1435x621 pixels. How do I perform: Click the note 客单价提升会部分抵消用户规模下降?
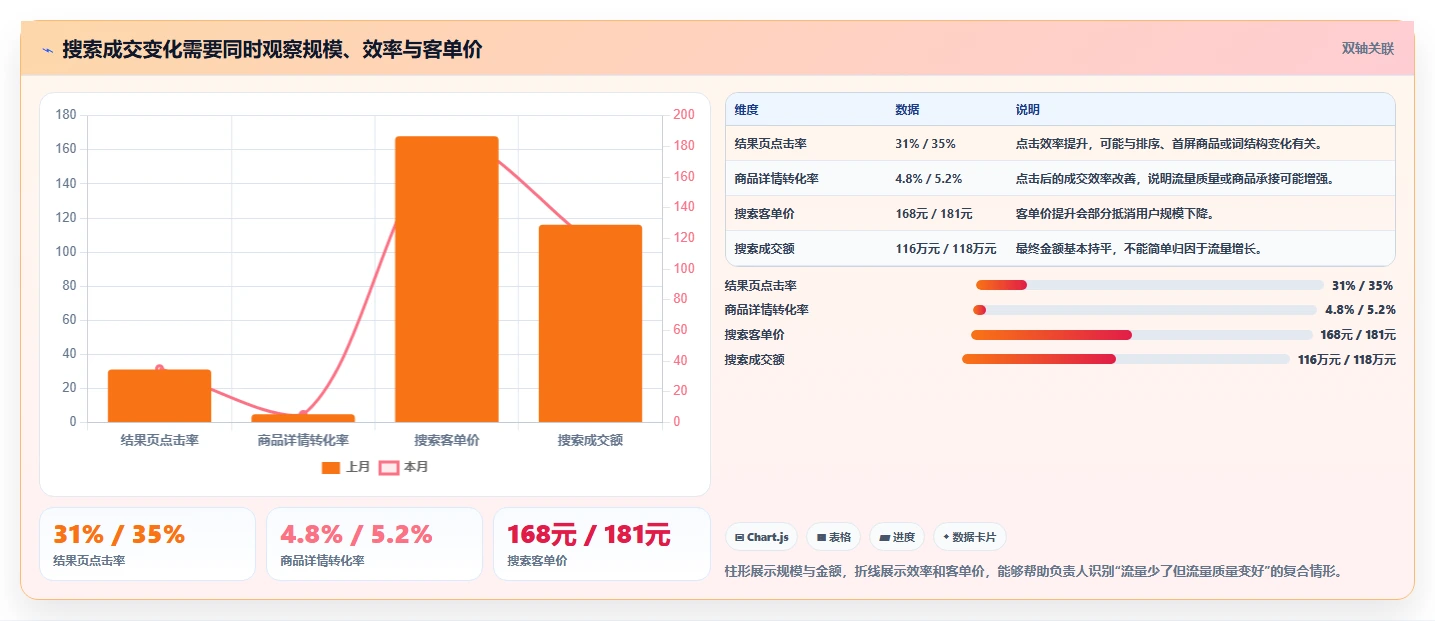click(1117, 214)
